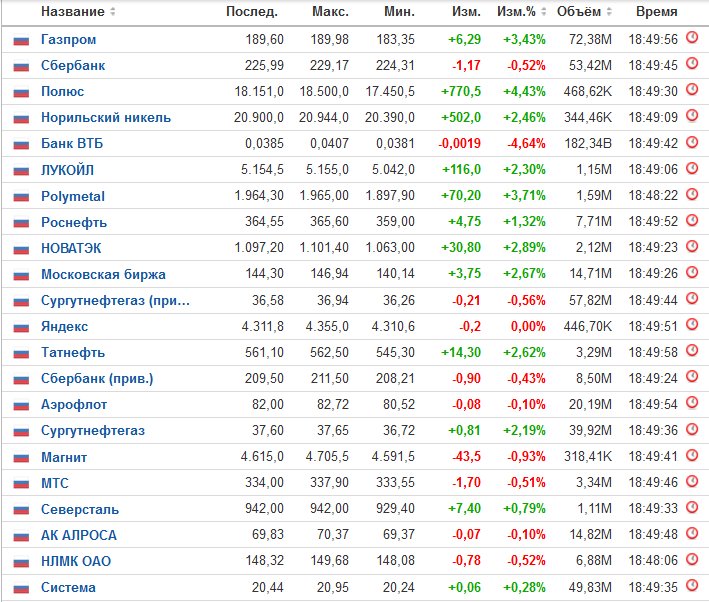709x602 pixels.
Task: Sort the table by the Название column arrows
Action: 113,11
